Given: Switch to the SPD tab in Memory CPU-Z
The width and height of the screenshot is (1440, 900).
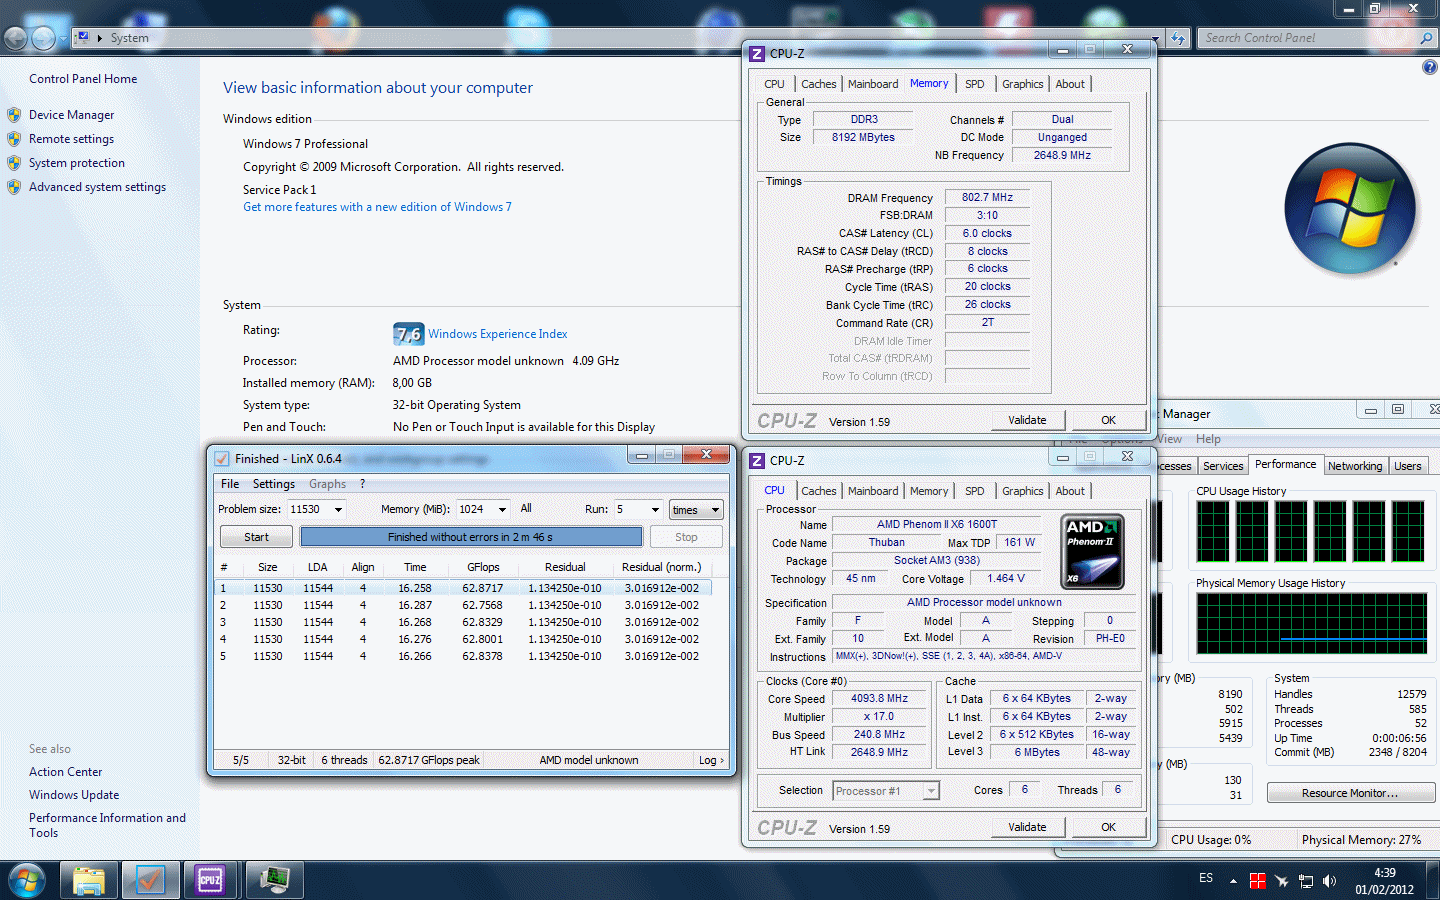Looking at the screenshot, I should click(975, 84).
